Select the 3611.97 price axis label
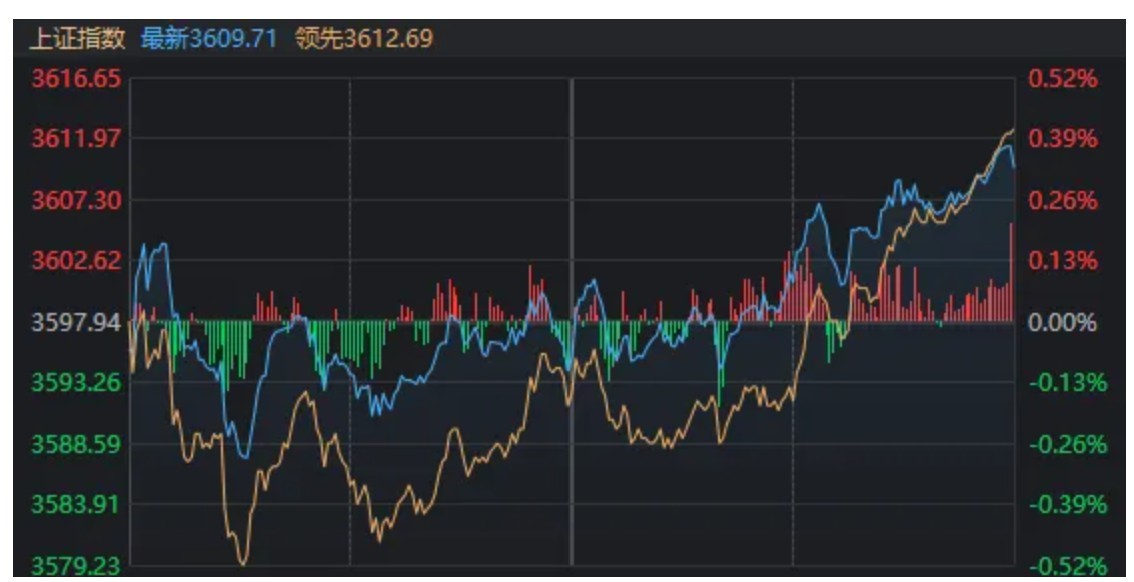 (x=76, y=138)
